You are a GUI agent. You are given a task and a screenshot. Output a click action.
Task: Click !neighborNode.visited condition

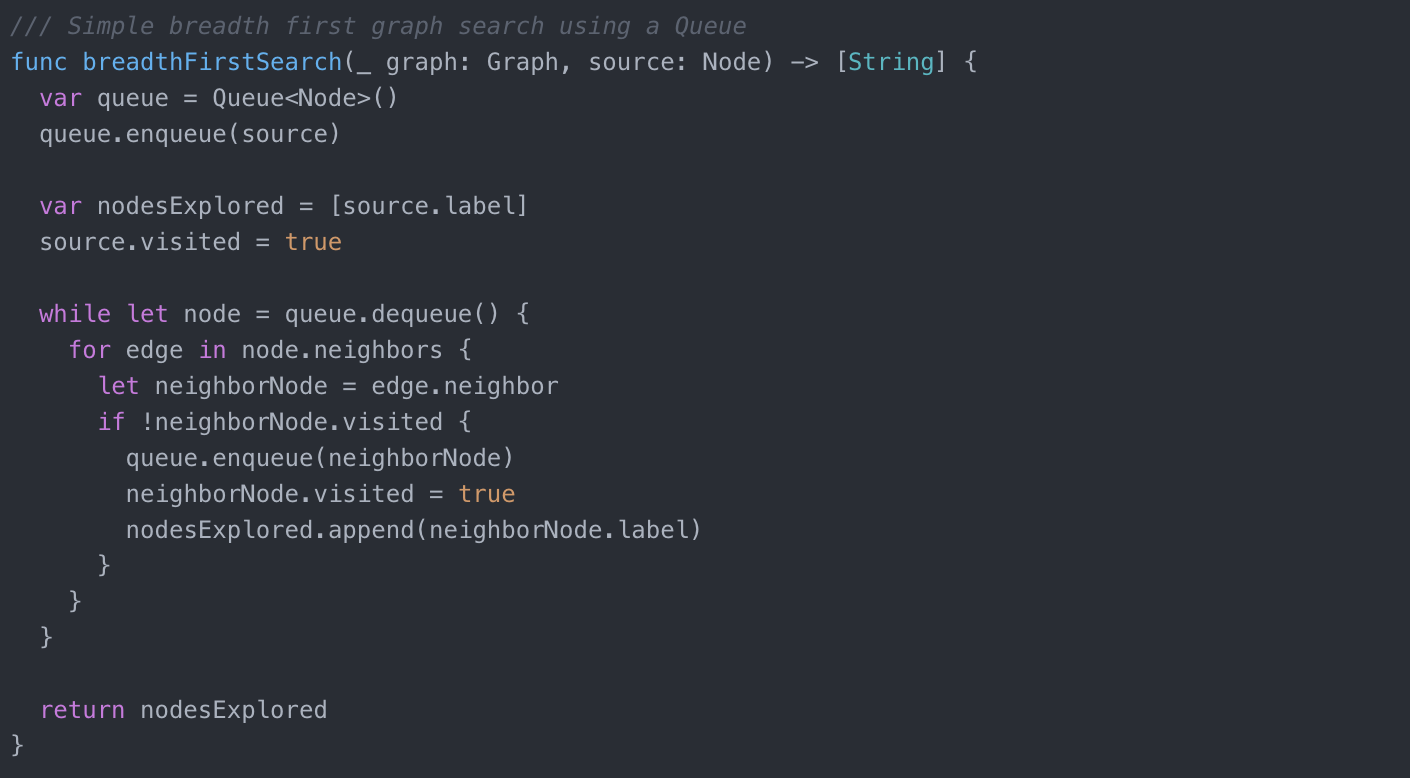tap(292, 422)
